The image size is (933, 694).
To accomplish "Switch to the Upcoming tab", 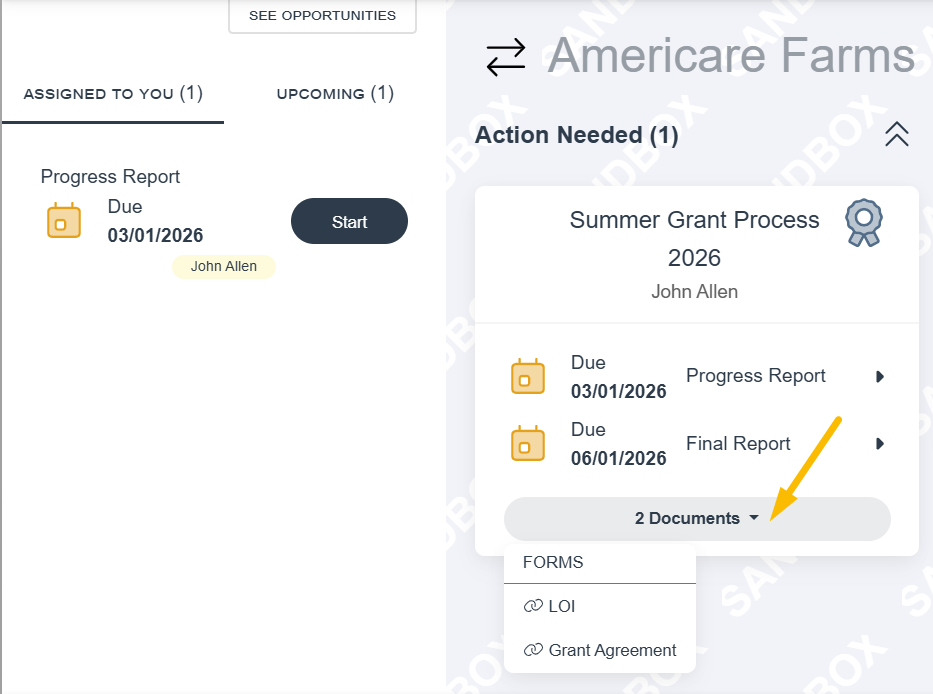I will coord(335,93).
